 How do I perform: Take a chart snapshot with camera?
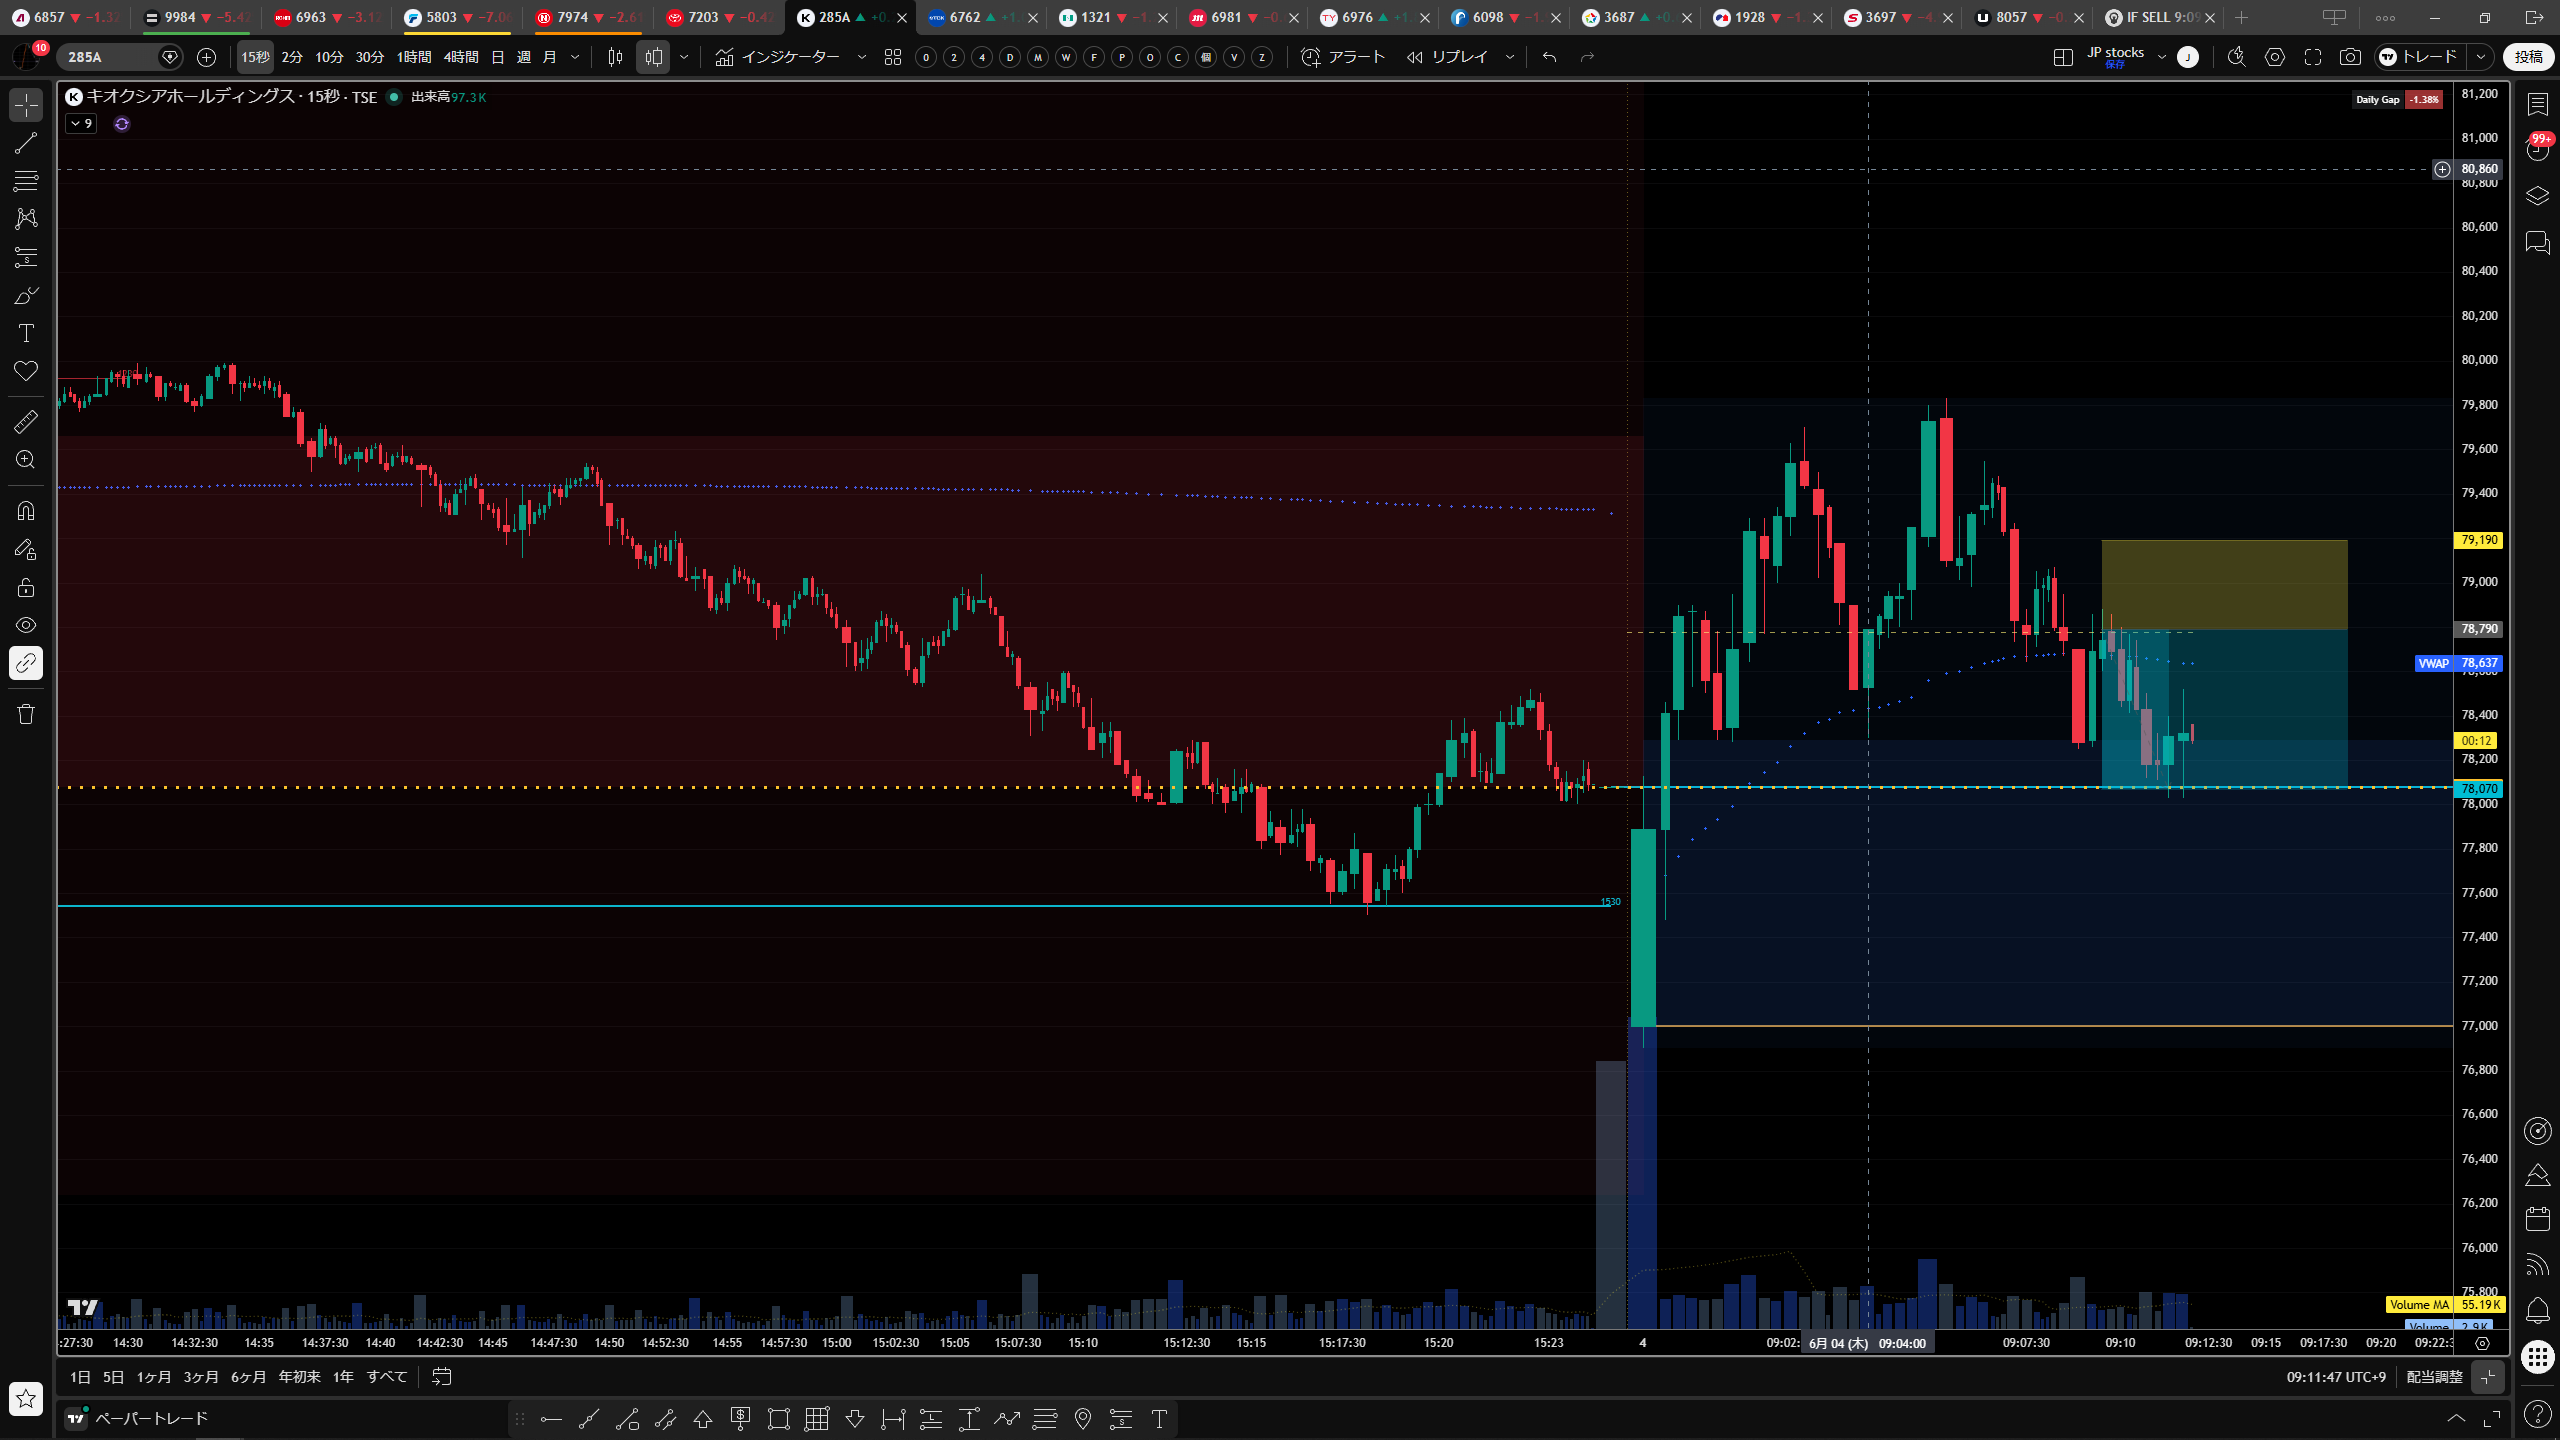[2350, 57]
